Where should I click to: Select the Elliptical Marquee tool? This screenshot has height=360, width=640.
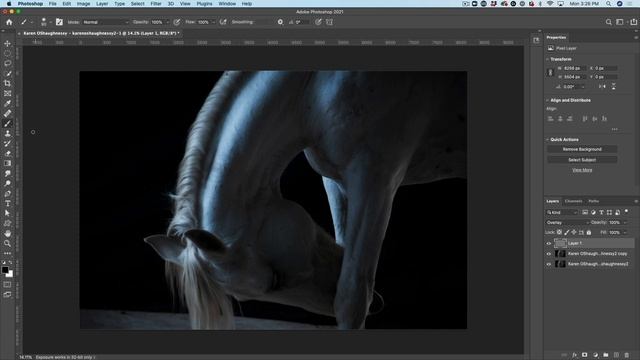(x=7, y=53)
